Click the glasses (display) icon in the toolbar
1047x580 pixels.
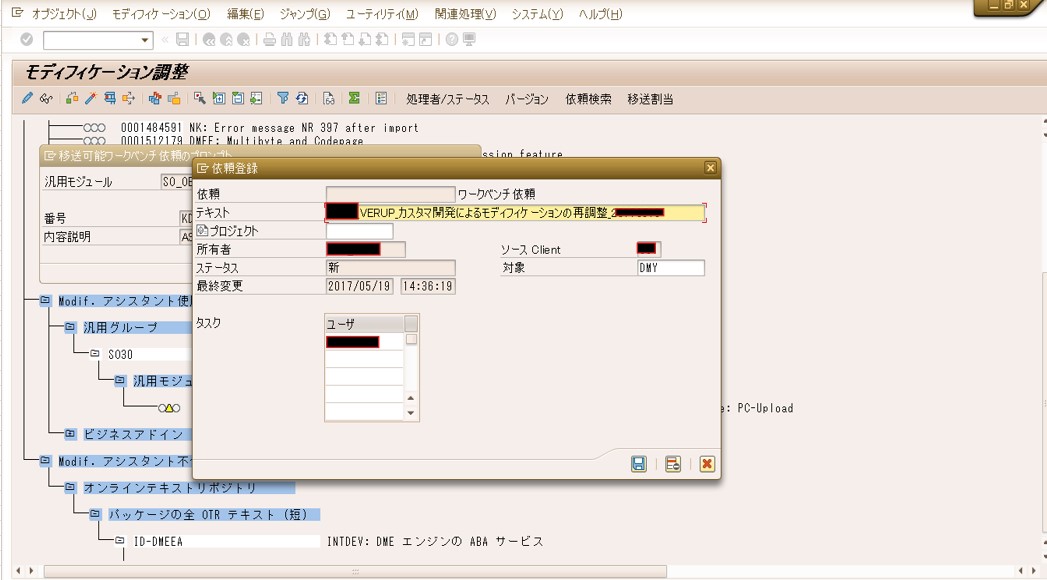46,99
